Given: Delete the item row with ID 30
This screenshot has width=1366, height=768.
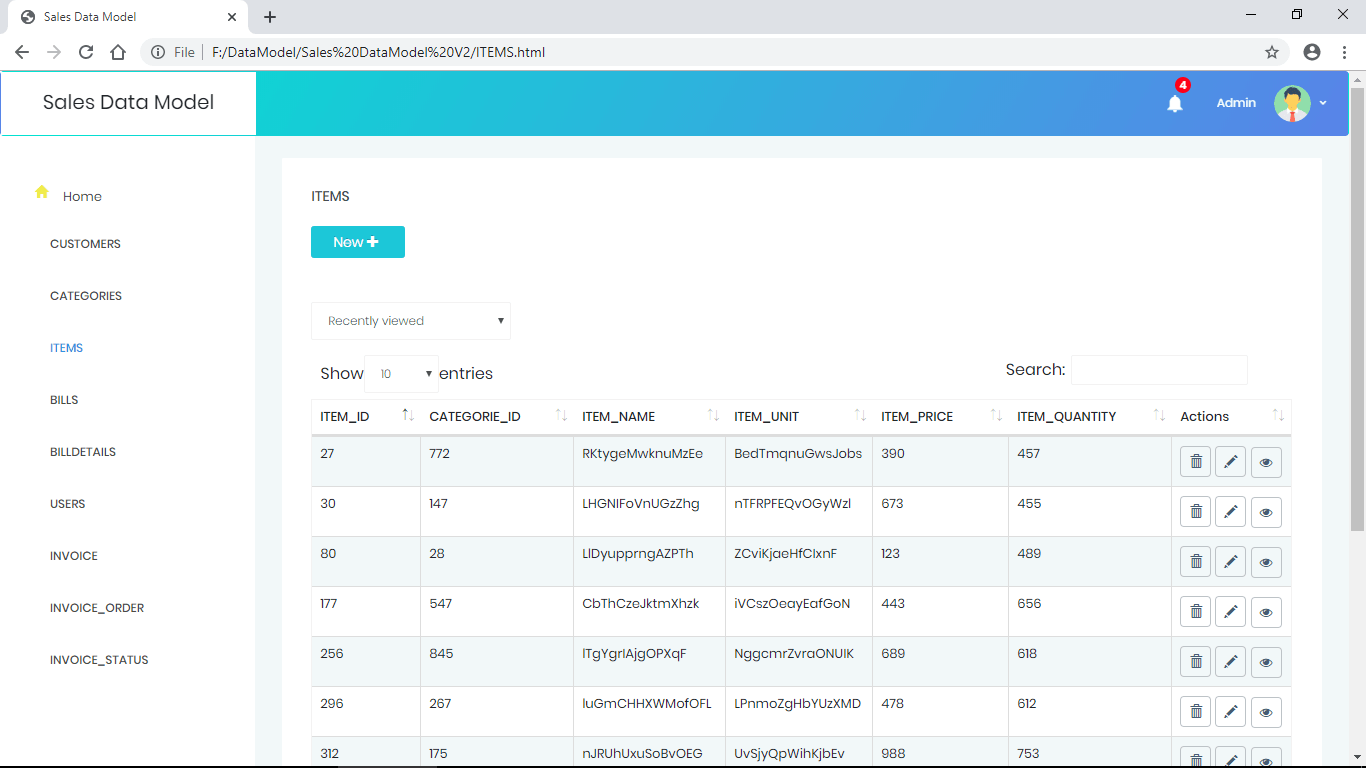Looking at the screenshot, I should point(1195,512).
